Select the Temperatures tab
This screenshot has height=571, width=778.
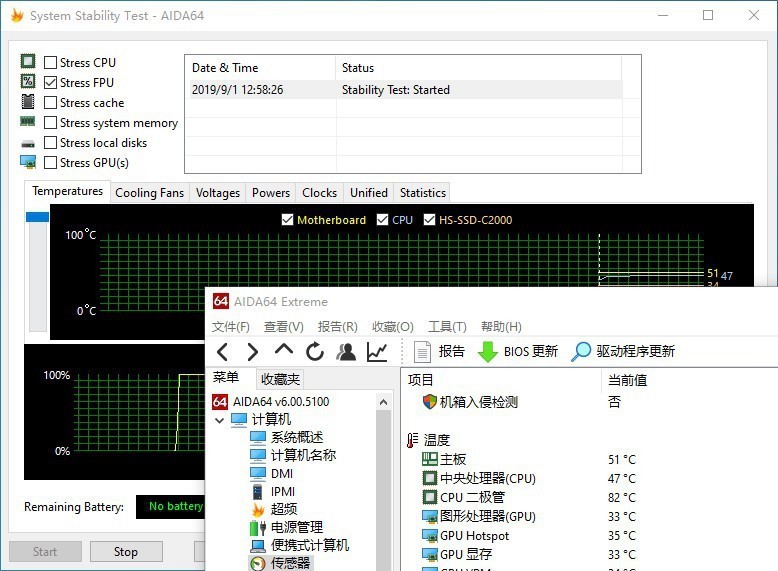coord(67,191)
